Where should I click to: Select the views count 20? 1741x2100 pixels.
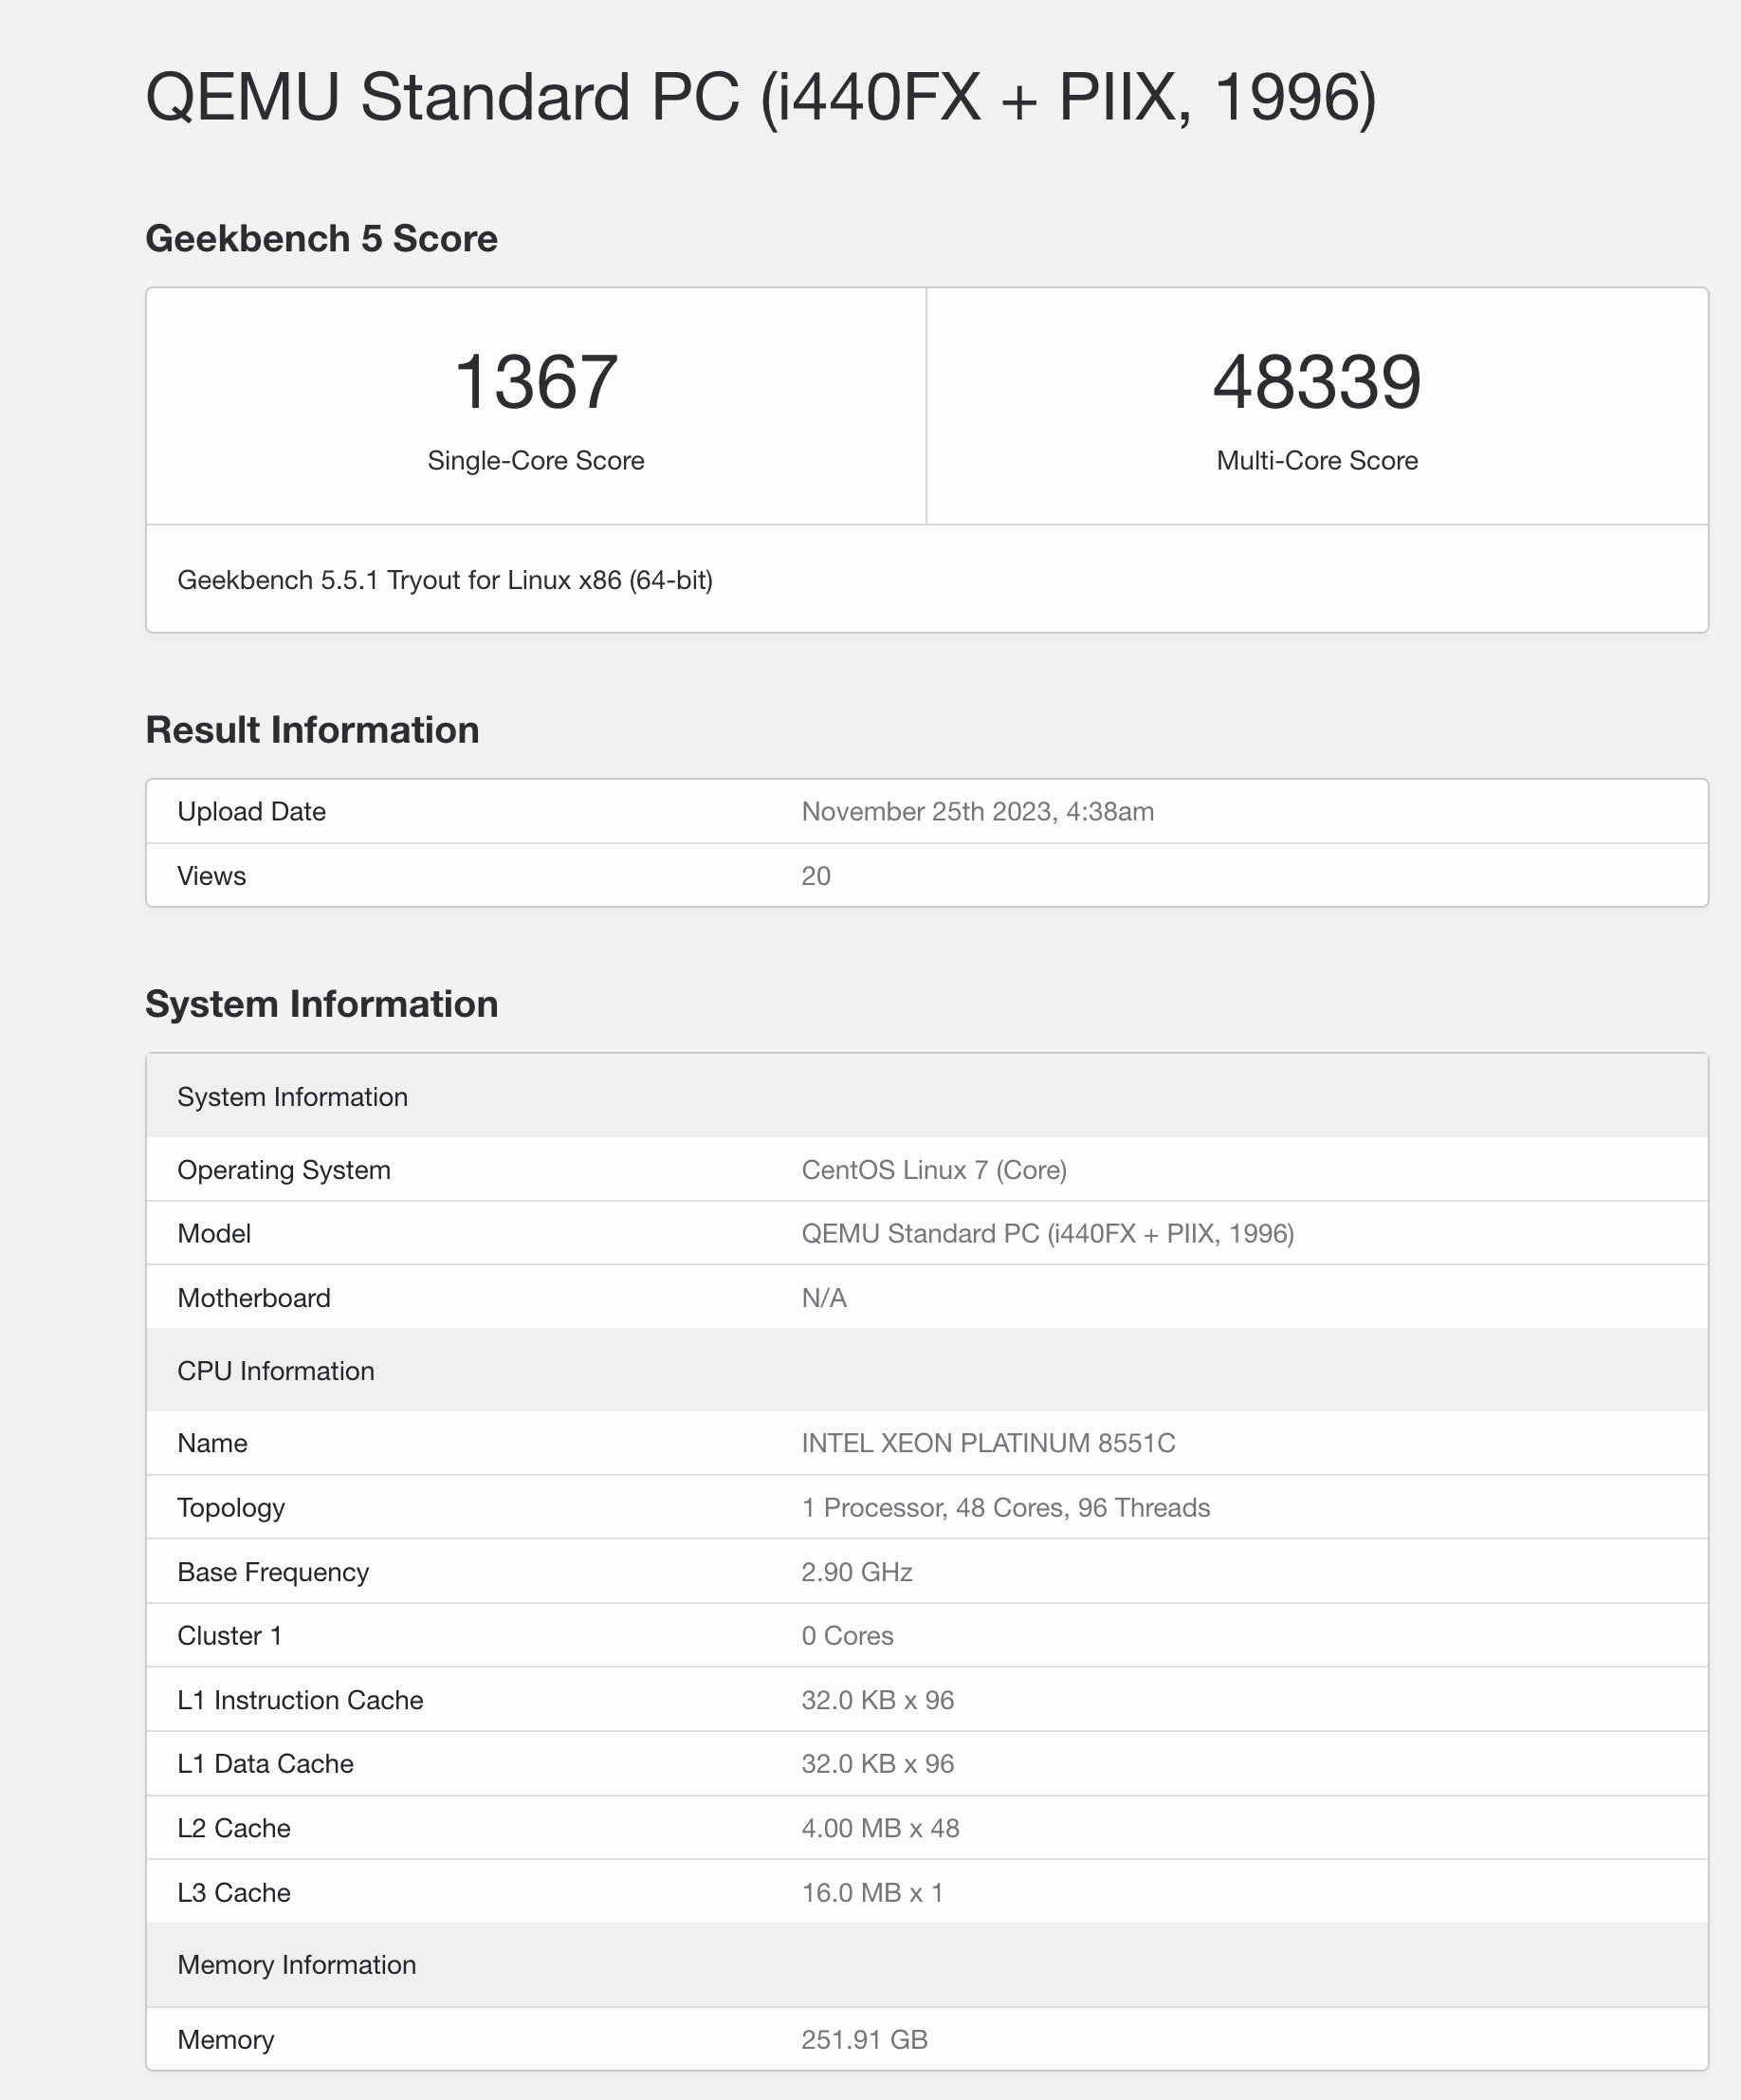pyautogui.click(x=816, y=876)
